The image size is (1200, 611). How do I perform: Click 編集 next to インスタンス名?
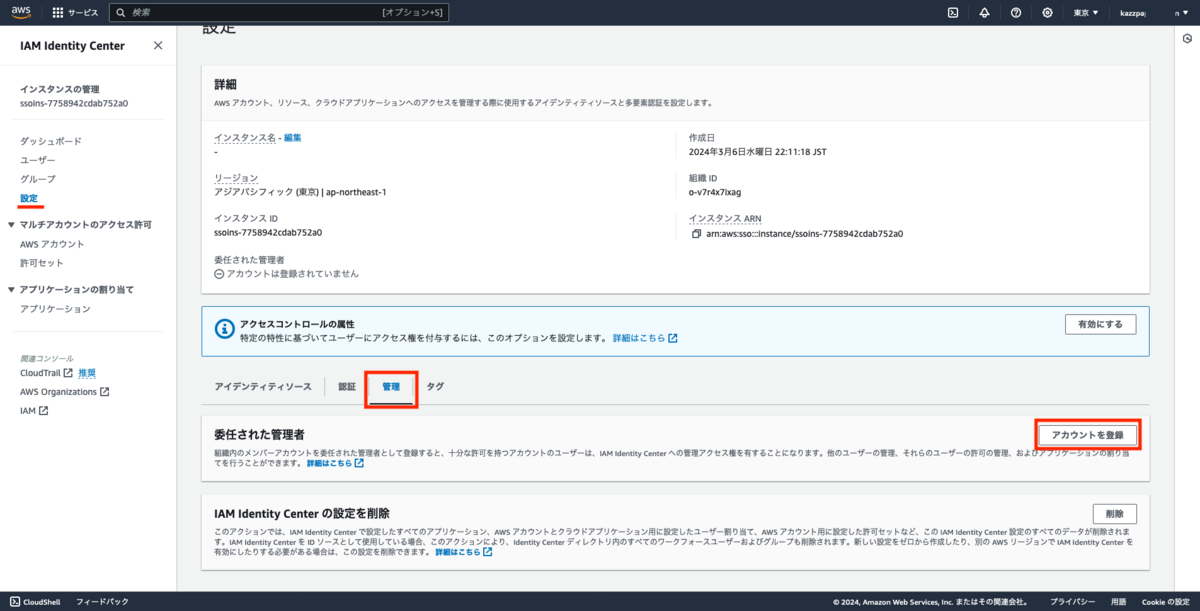(x=292, y=137)
